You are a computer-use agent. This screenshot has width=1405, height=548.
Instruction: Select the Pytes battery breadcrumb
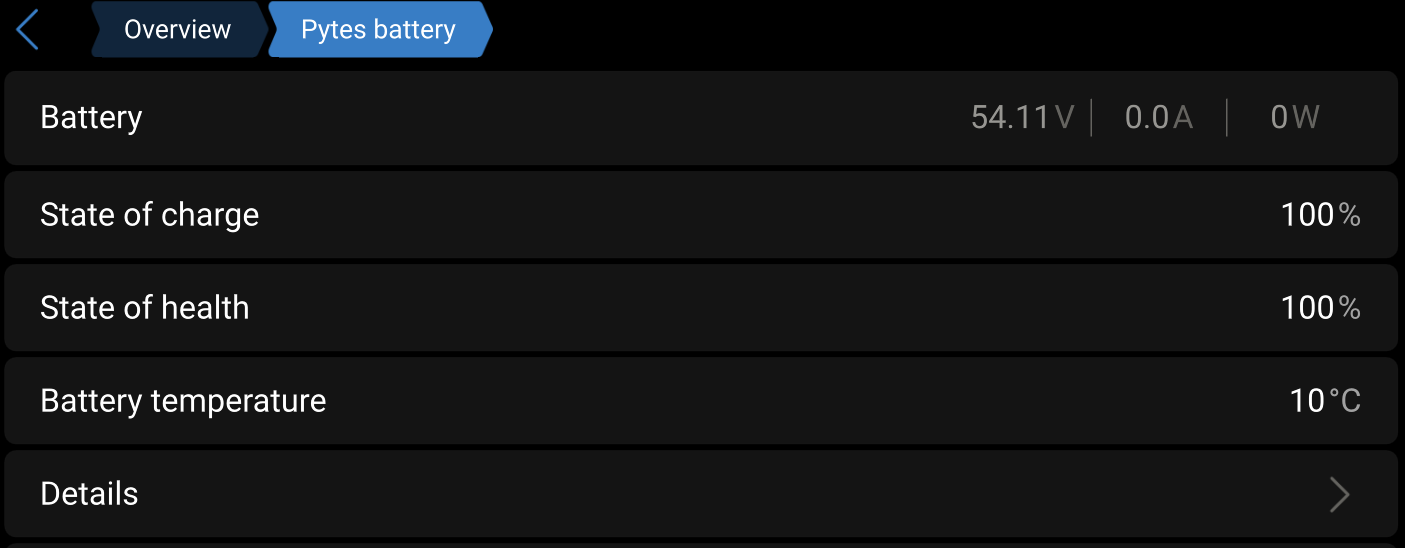pyautogui.click(x=378, y=30)
